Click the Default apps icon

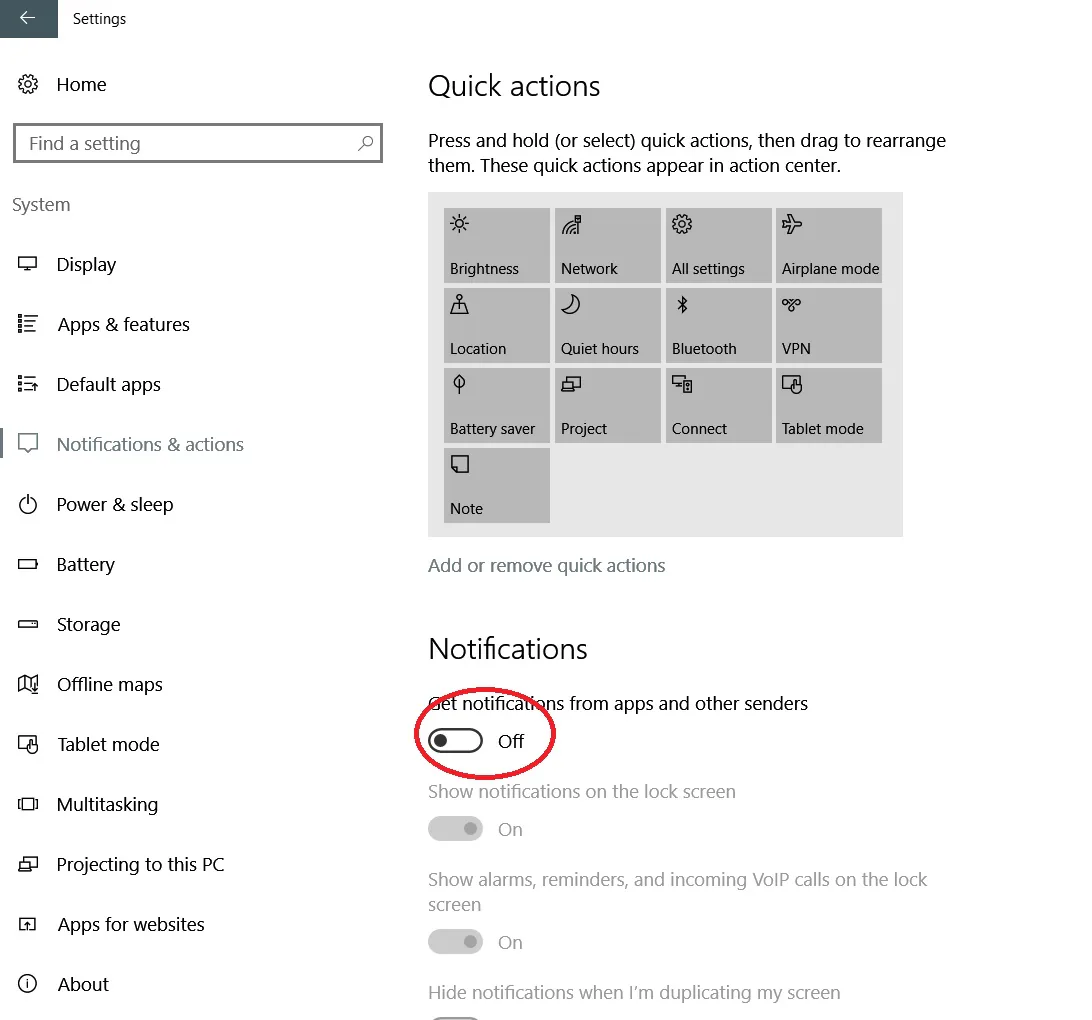[28, 384]
